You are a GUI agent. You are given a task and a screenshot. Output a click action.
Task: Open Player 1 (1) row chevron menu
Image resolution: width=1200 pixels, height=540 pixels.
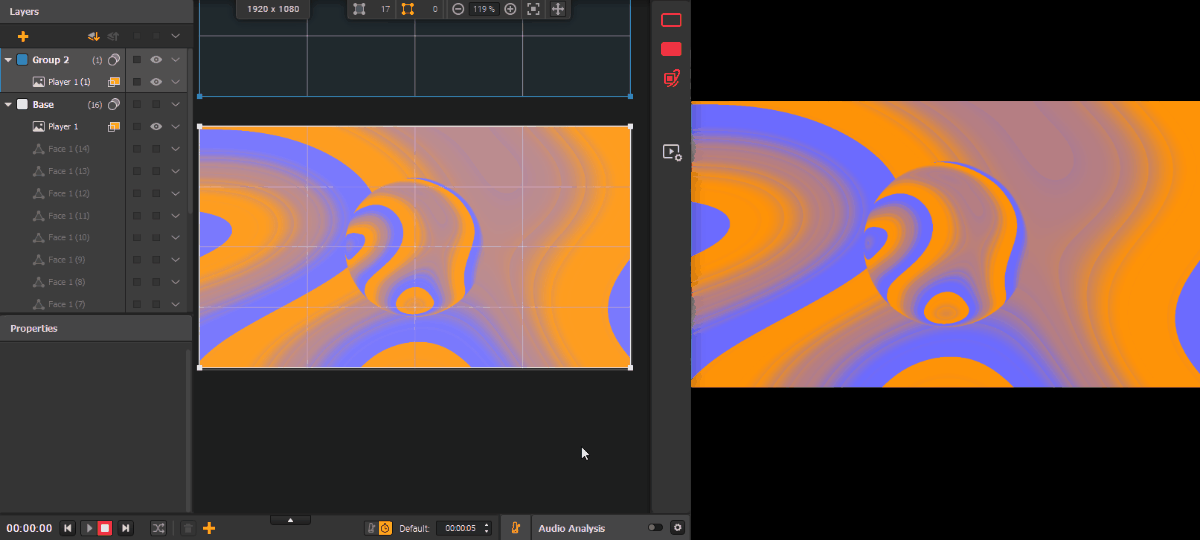[175, 82]
